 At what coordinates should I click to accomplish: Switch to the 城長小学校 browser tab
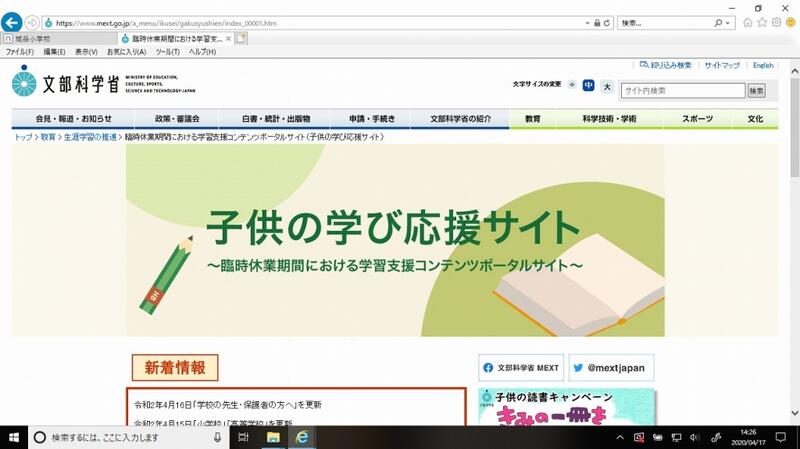[x=58, y=38]
